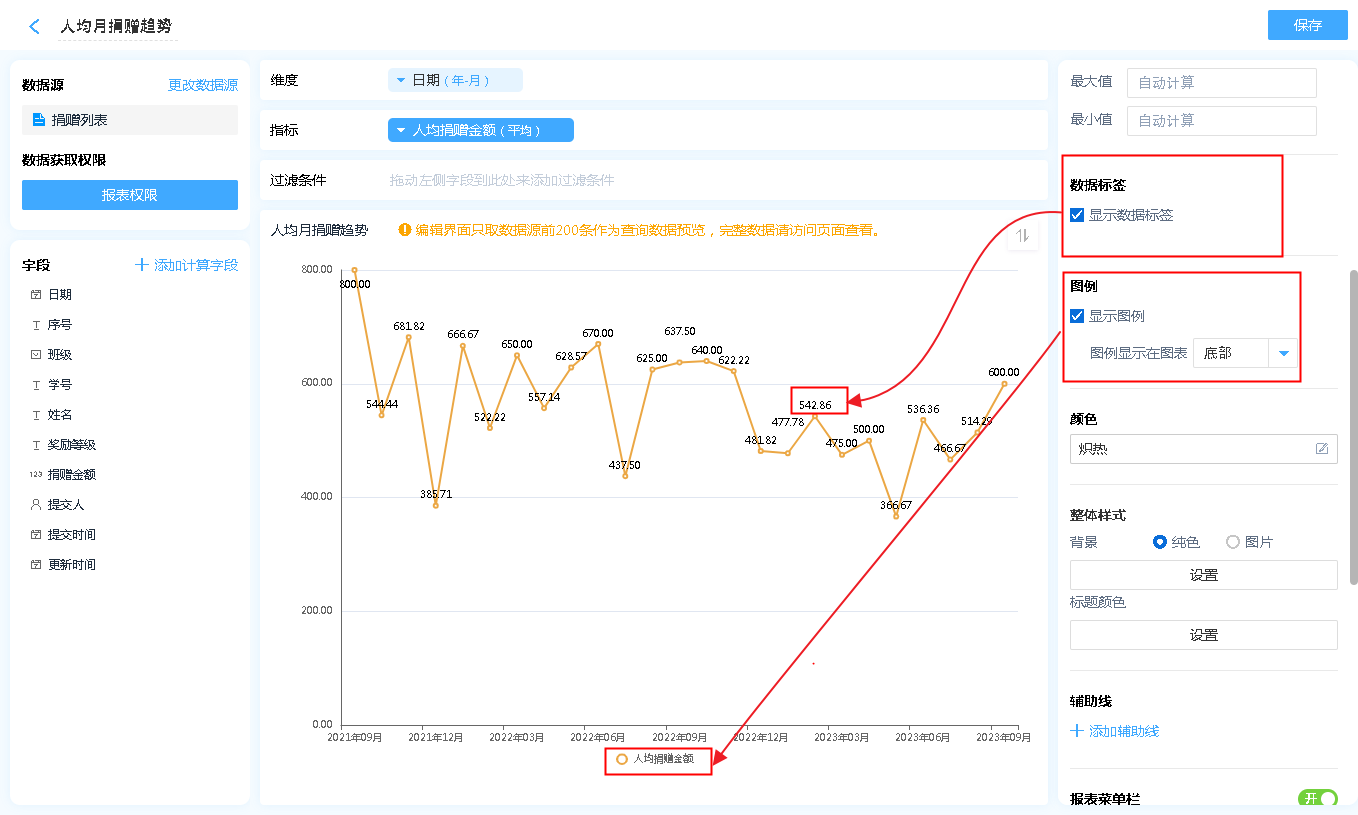Click the 最大值 input field
The image size is (1358, 815).
tap(1221, 83)
